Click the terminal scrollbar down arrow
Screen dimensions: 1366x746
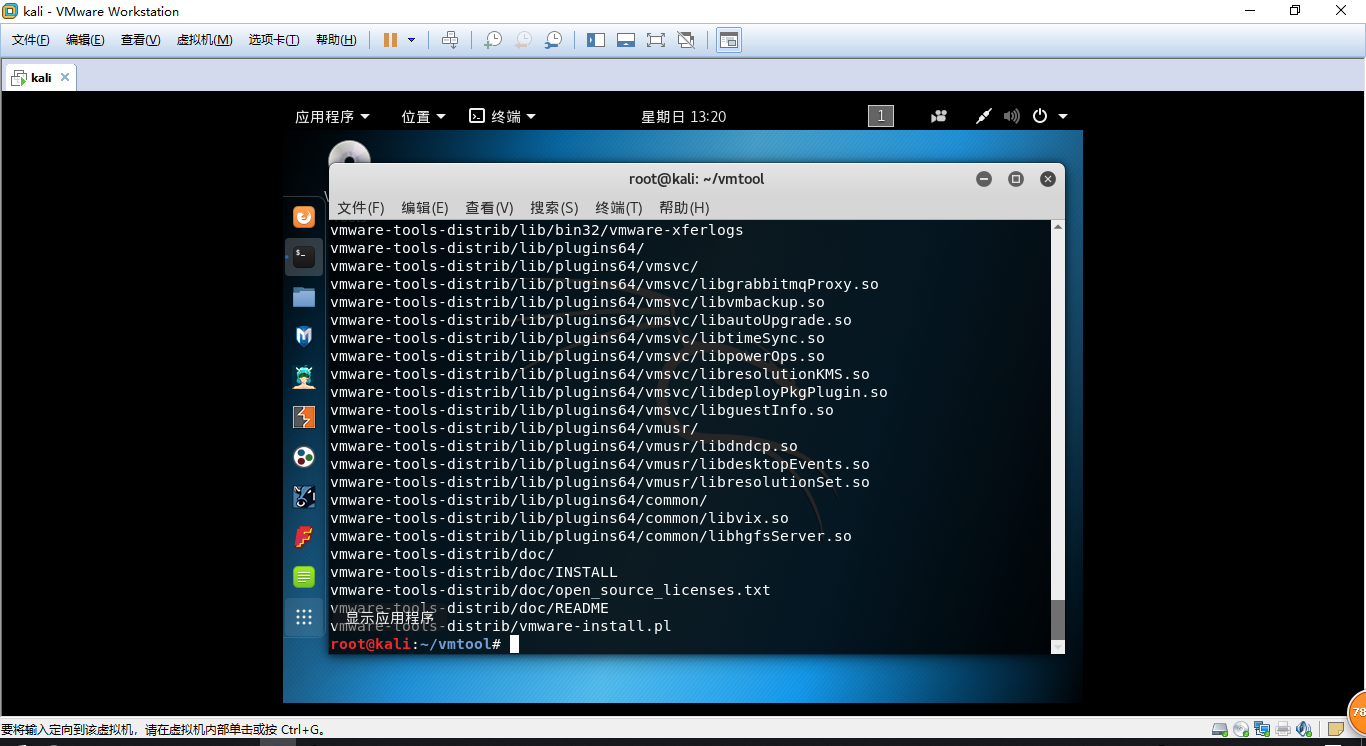pyautogui.click(x=1058, y=647)
